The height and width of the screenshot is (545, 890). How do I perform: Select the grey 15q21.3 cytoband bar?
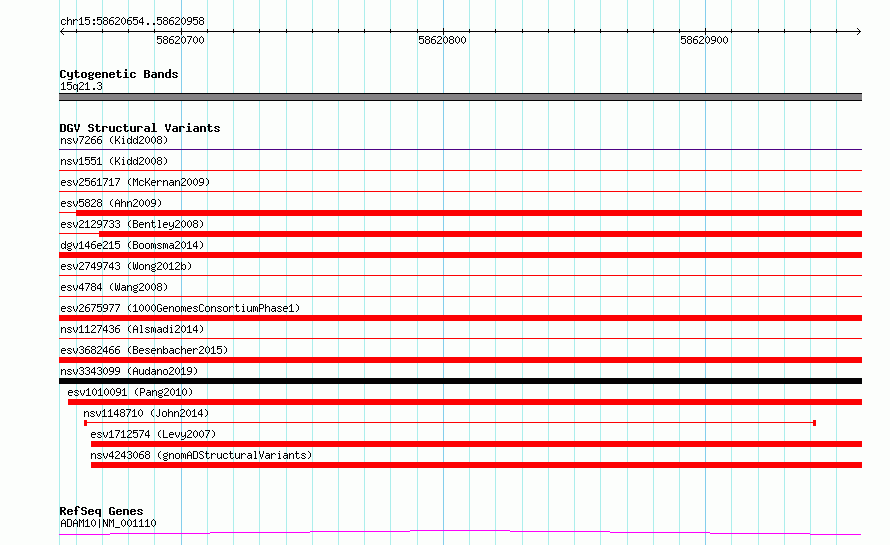pos(460,97)
